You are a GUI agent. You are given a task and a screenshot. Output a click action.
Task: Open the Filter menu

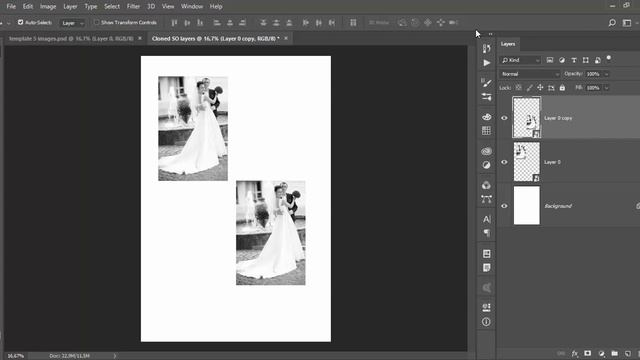(x=133, y=7)
